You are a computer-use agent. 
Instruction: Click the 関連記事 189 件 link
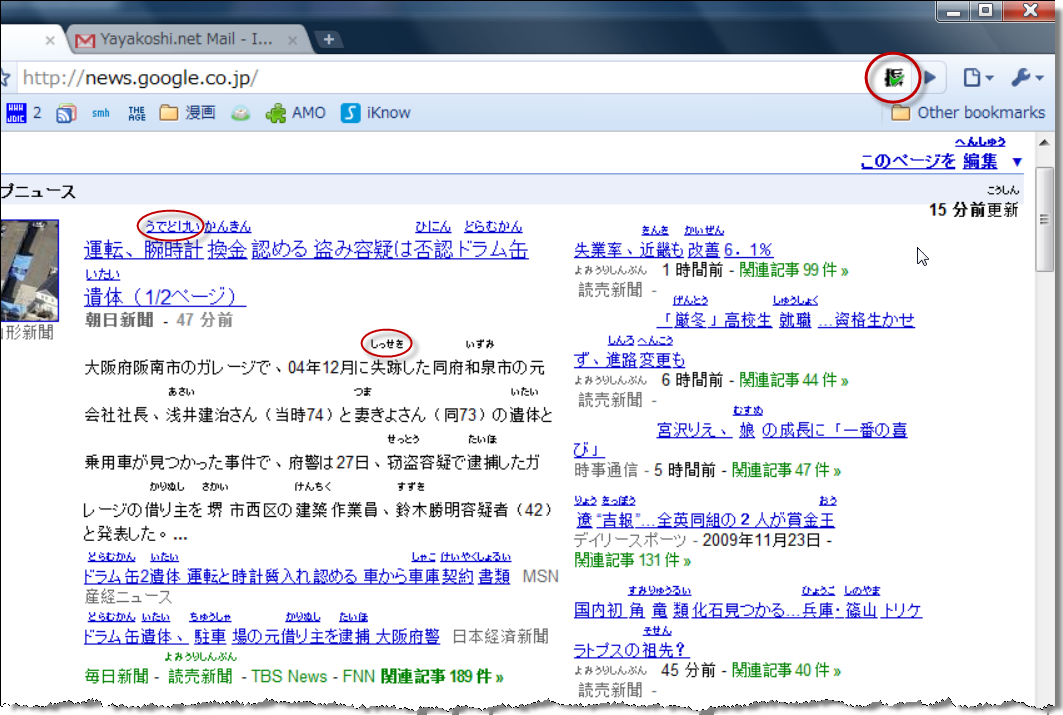click(x=441, y=677)
